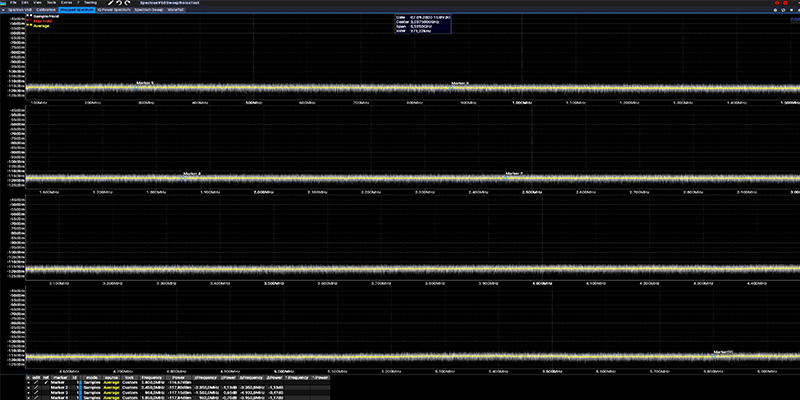The width and height of the screenshot is (800, 400).
Task: Click the application logo icon
Action: click(3, 3)
